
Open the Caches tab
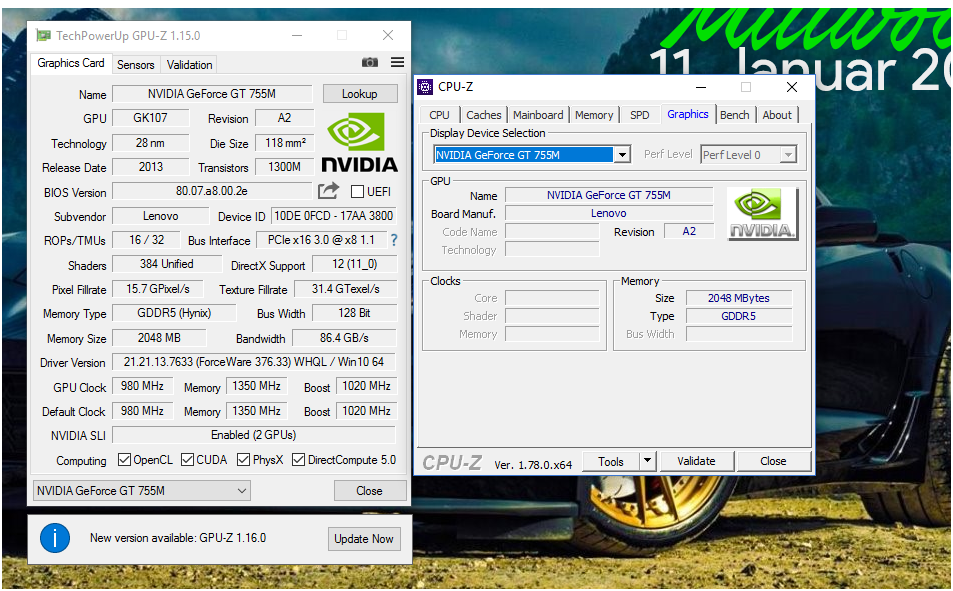click(484, 115)
